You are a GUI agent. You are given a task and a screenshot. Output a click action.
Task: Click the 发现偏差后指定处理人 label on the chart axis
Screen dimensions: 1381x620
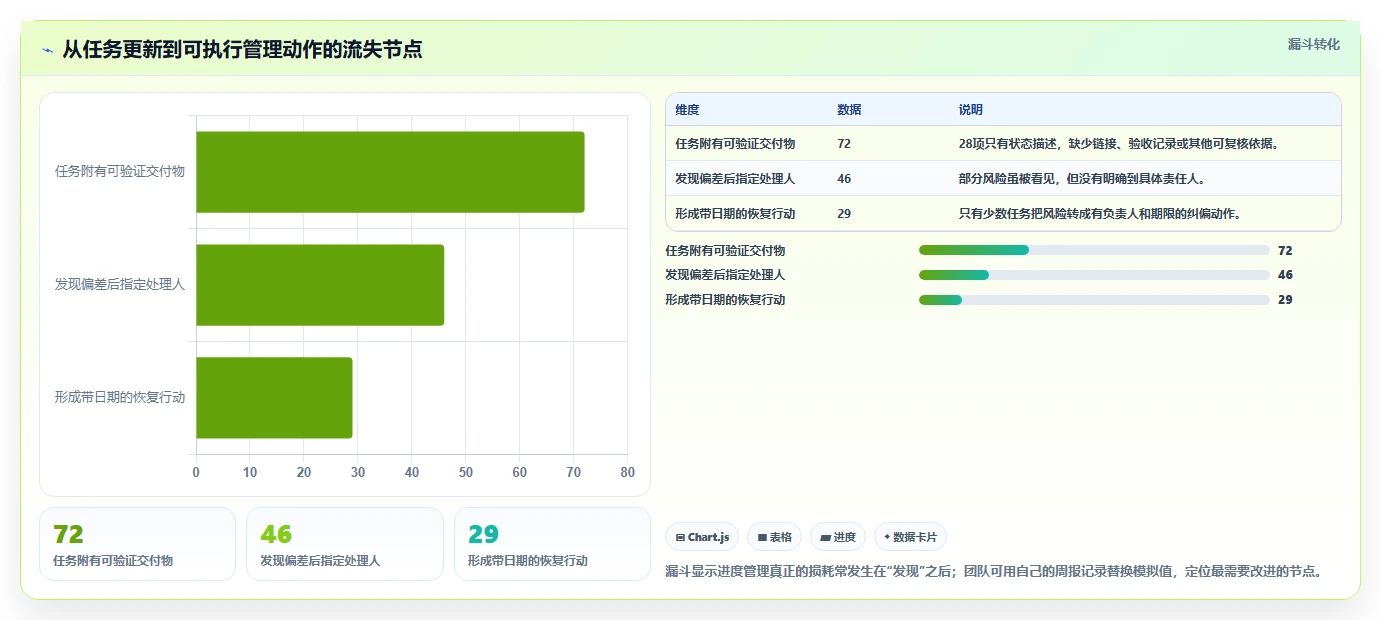[120, 284]
